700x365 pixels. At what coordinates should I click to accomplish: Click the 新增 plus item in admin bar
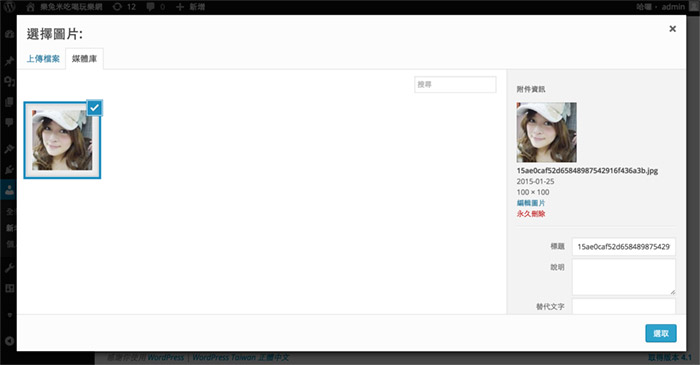click(190, 7)
